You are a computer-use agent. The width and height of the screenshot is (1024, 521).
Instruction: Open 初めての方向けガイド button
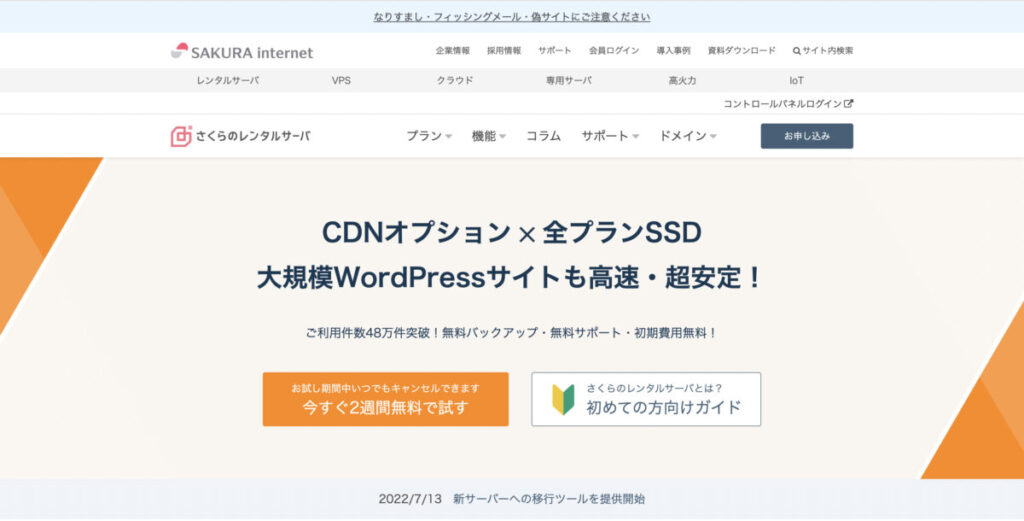coord(646,399)
